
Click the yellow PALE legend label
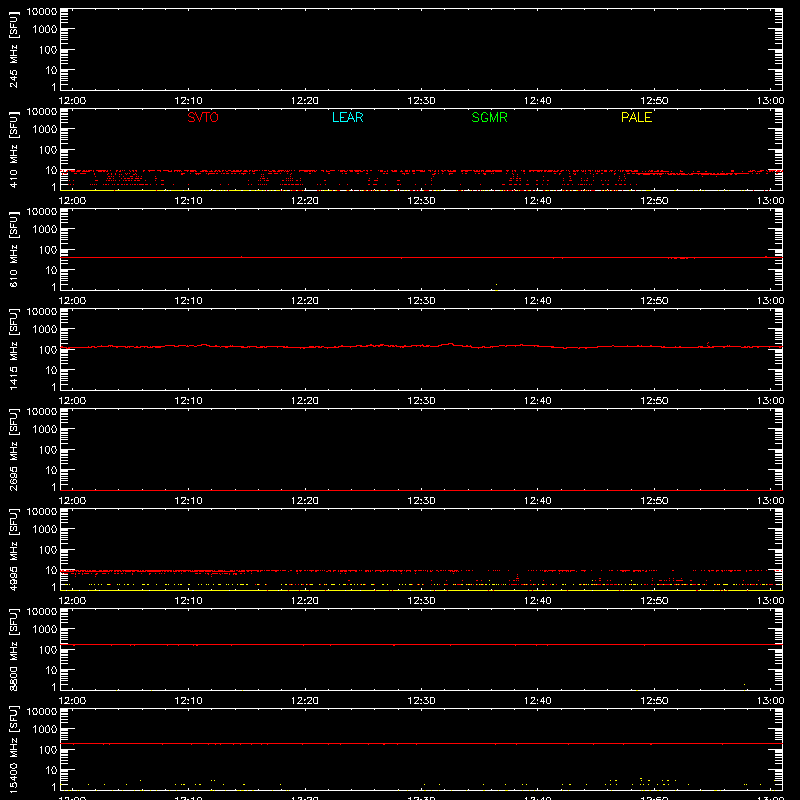636,117
